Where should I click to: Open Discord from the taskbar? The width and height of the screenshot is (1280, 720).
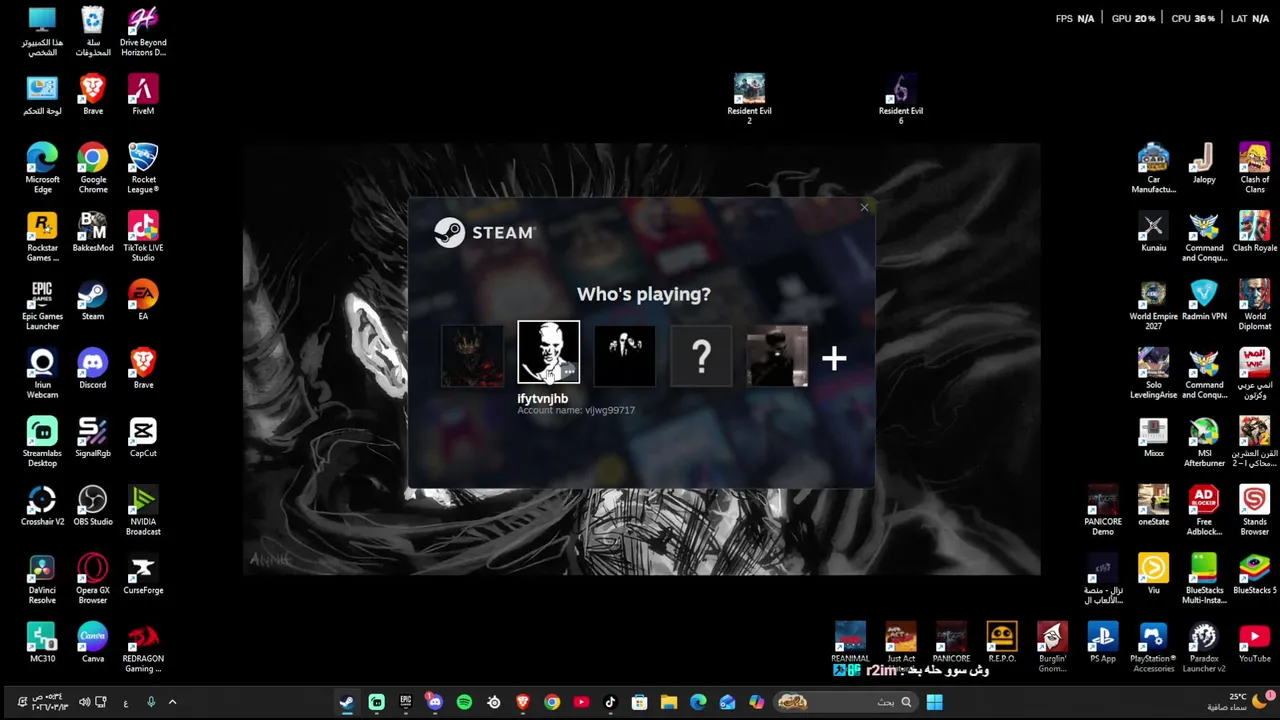[434, 702]
